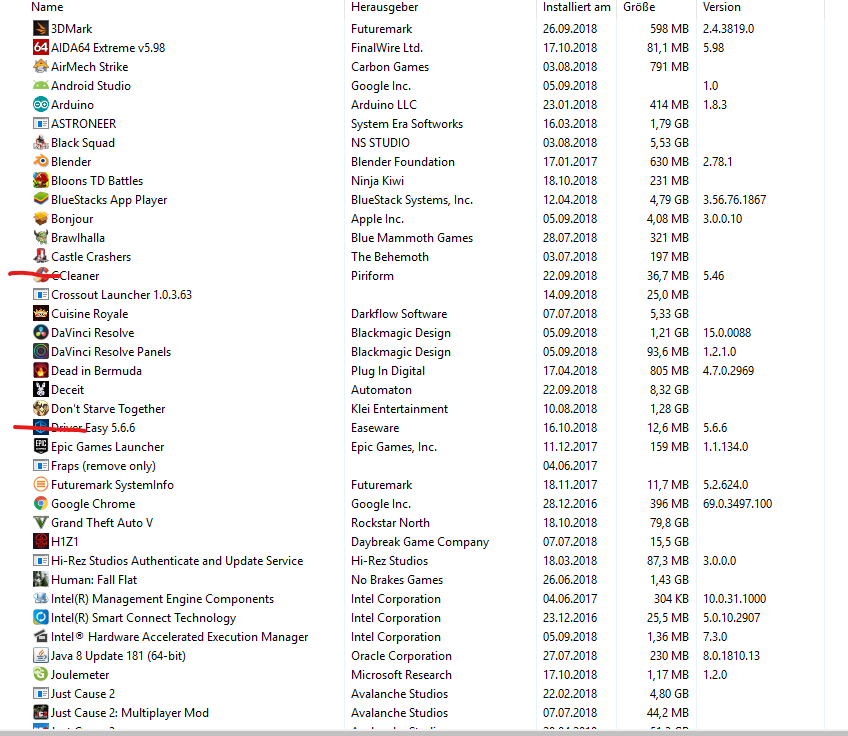Select the Google Chrome icon
This screenshot has width=848, height=736.
(x=41, y=503)
